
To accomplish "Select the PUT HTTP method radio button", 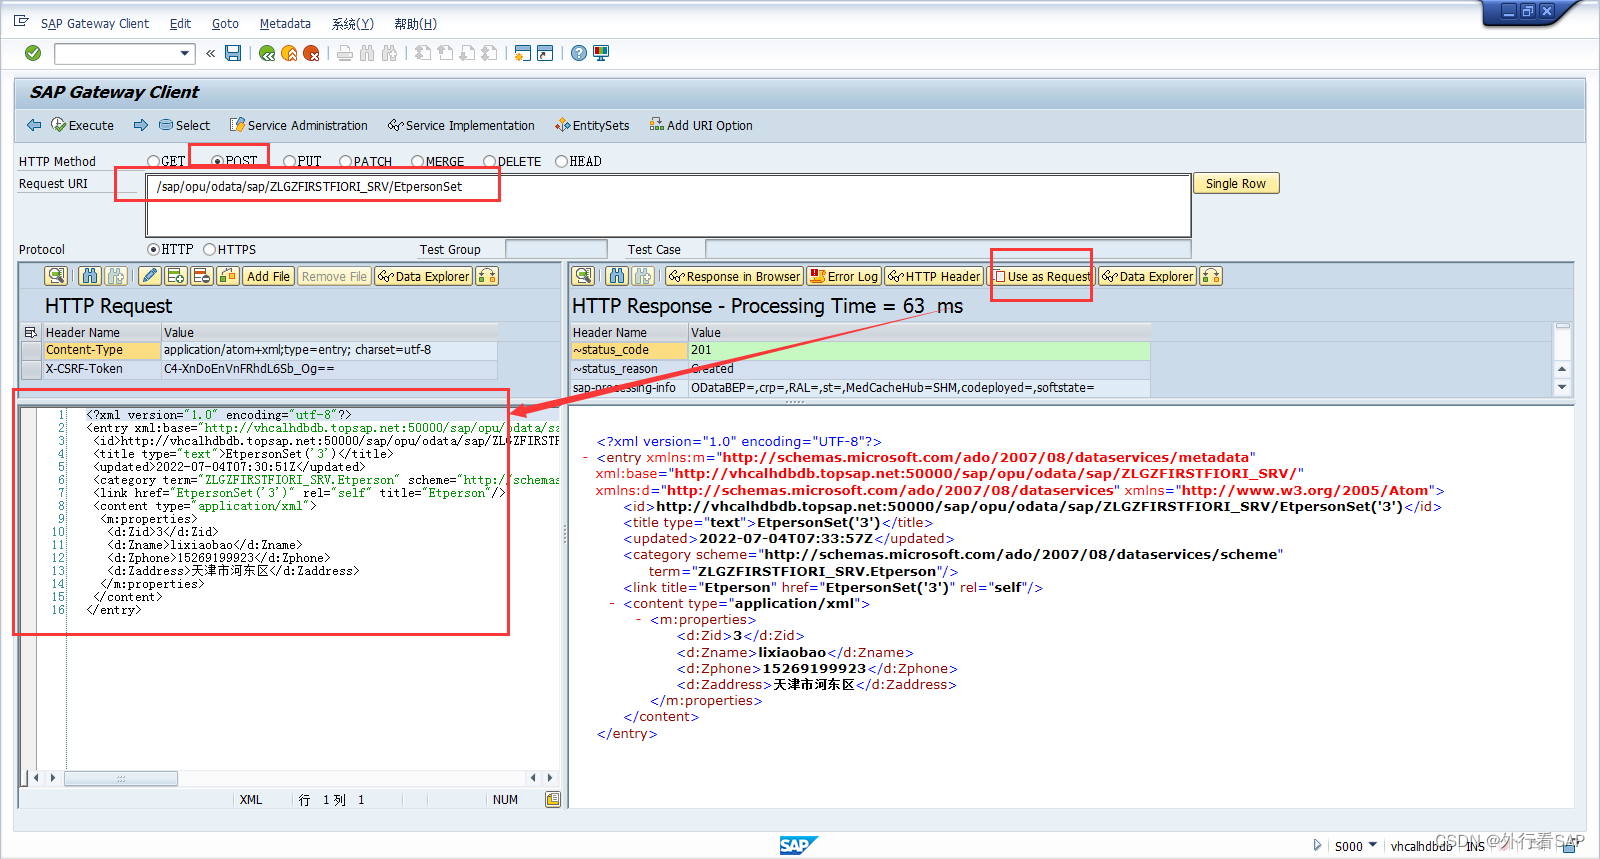I will pyautogui.click(x=289, y=161).
